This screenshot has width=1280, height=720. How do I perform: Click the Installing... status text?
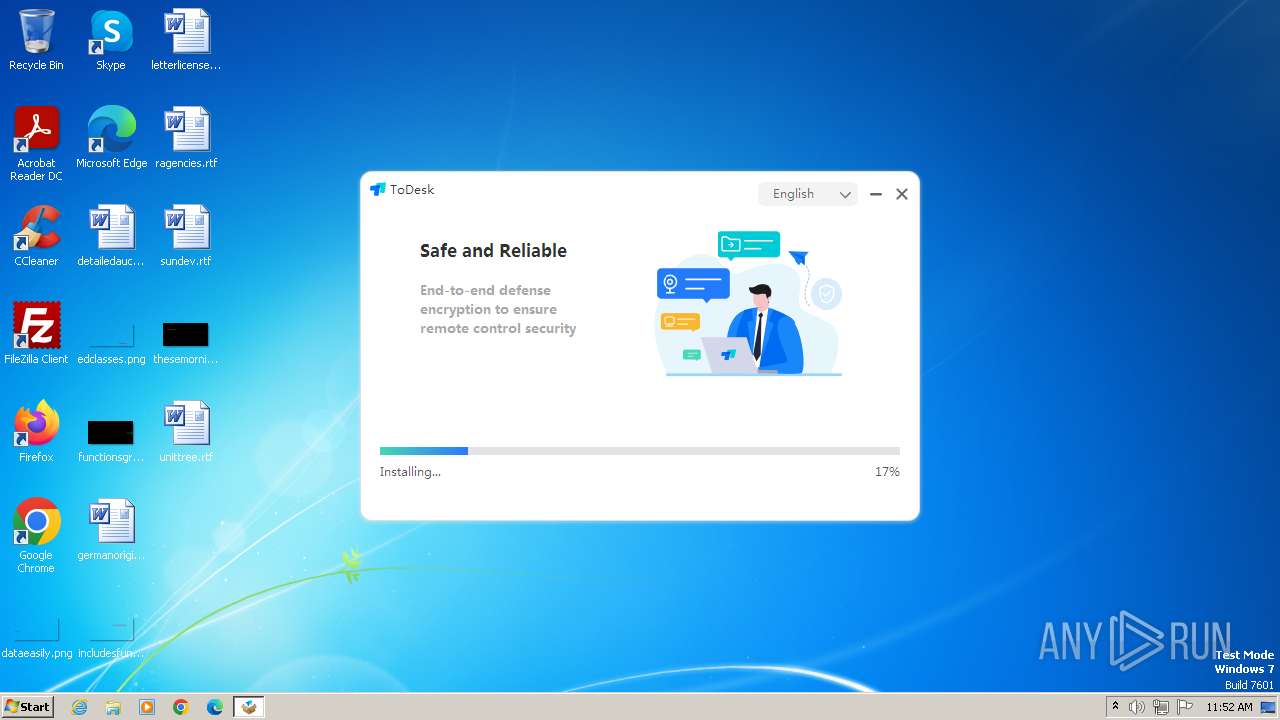[410, 472]
